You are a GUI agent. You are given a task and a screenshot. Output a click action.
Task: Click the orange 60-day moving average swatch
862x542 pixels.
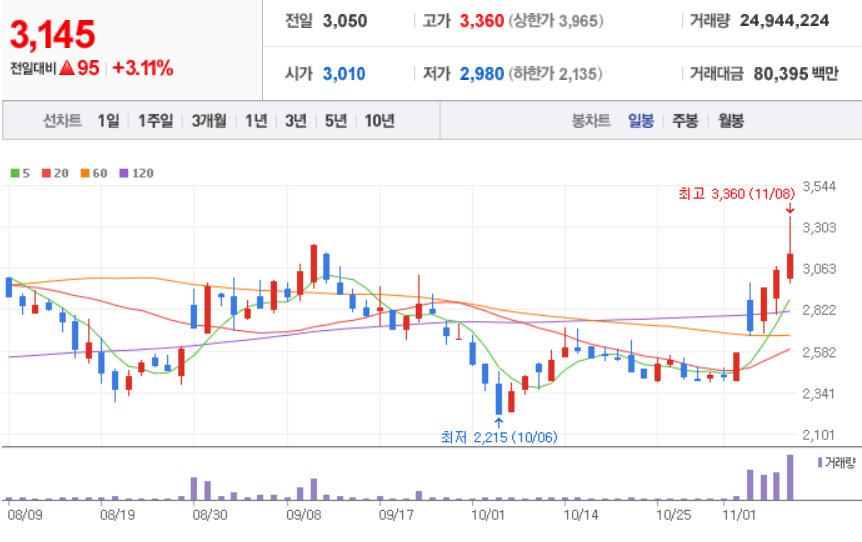pos(85,173)
